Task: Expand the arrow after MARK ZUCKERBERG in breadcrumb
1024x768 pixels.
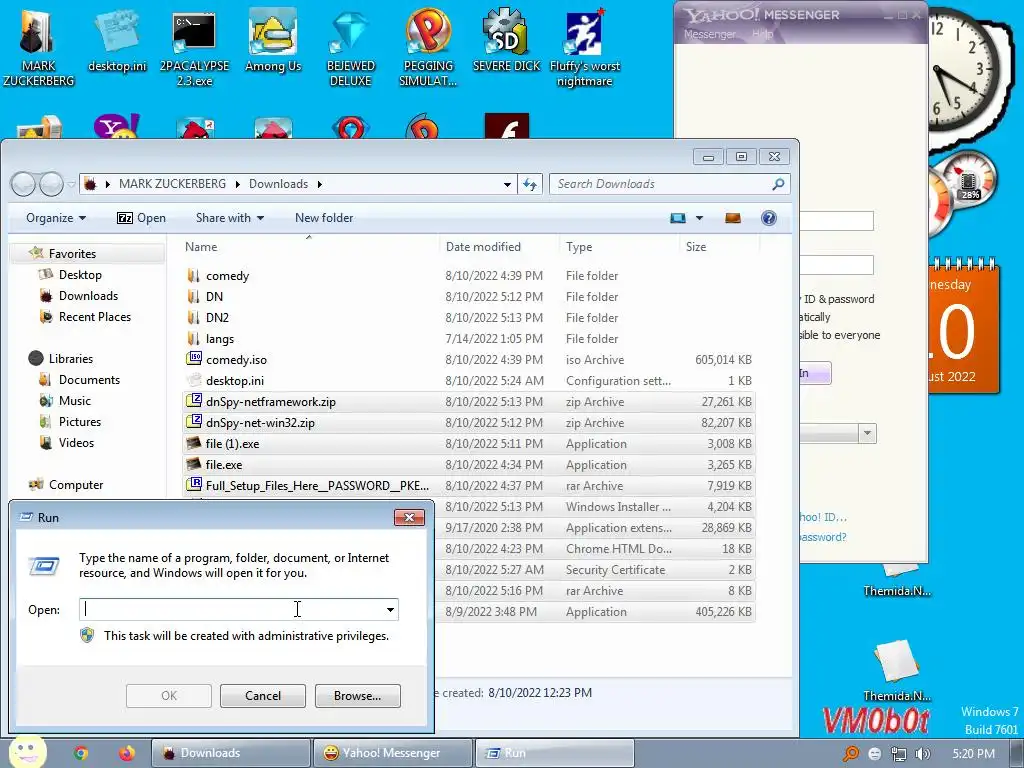Action: 238,184
